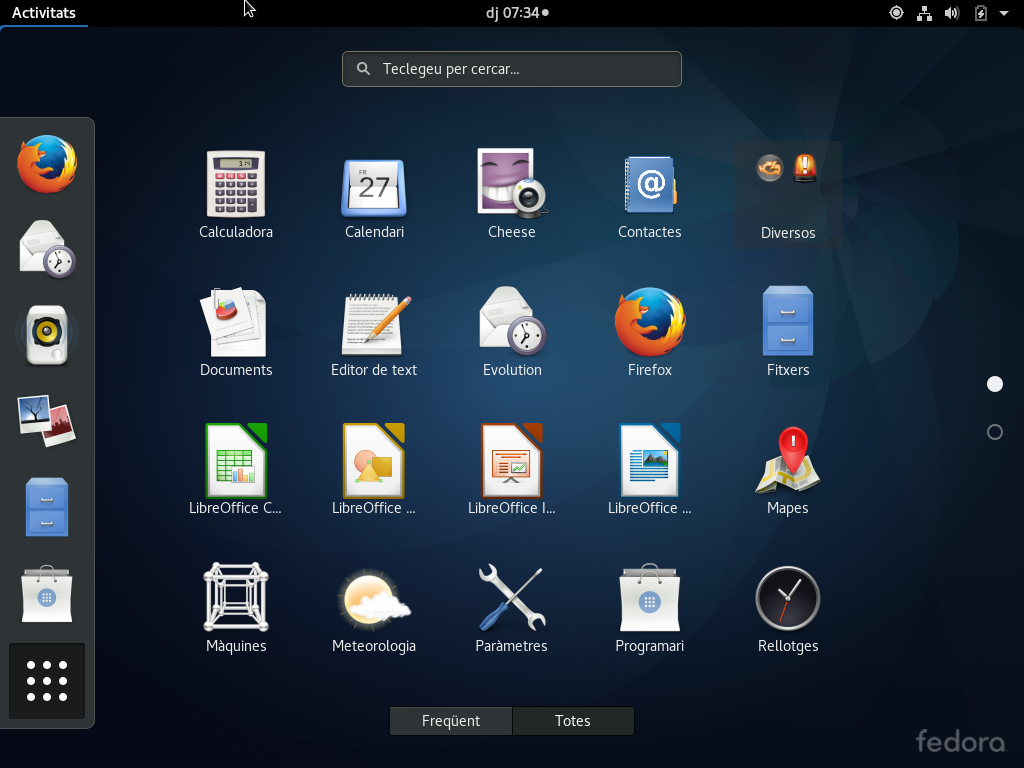
Task: Switch to the Freqüent tab
Action: (x=451, y=721)
